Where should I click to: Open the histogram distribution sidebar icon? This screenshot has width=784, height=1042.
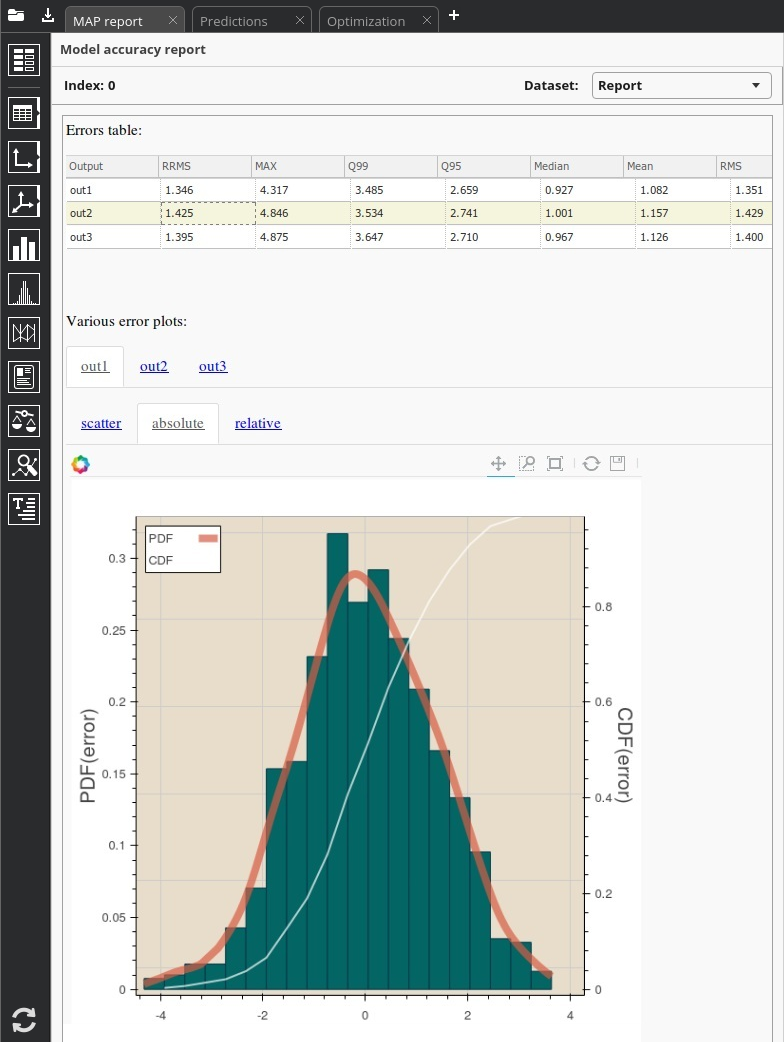[24, 290]
